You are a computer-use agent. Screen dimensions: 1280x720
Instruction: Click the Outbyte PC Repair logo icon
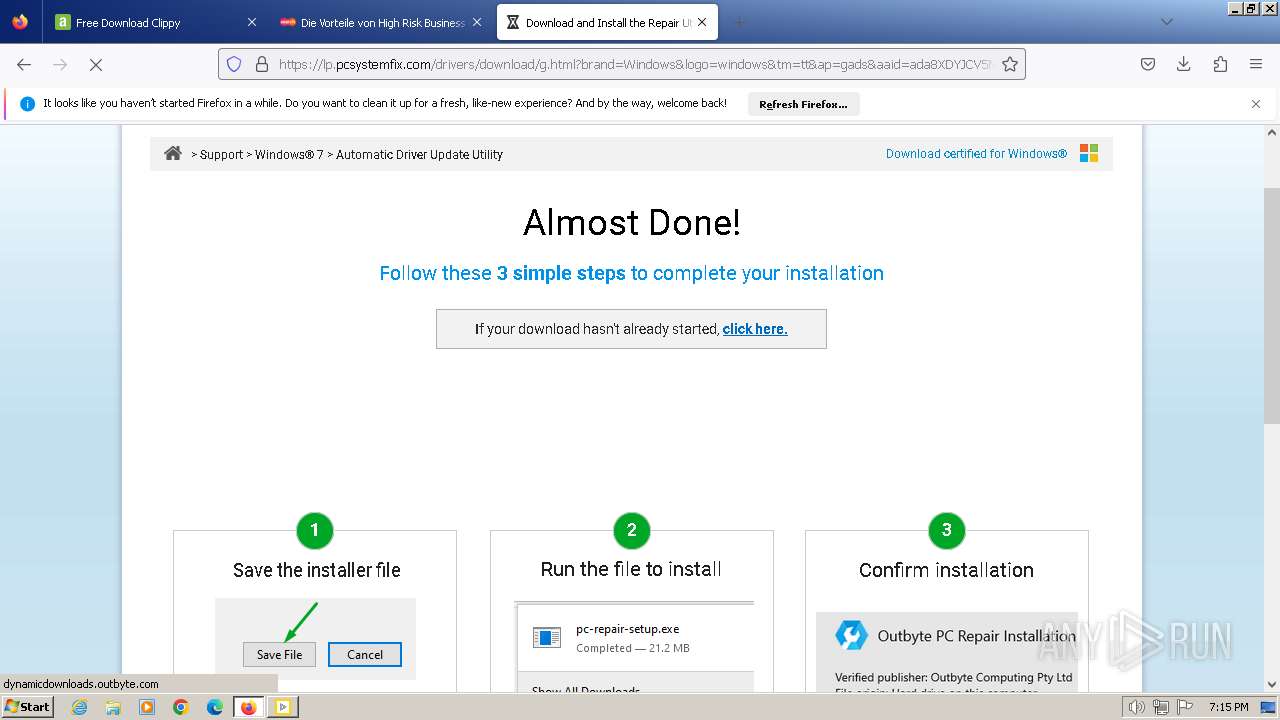pos(851,635)
